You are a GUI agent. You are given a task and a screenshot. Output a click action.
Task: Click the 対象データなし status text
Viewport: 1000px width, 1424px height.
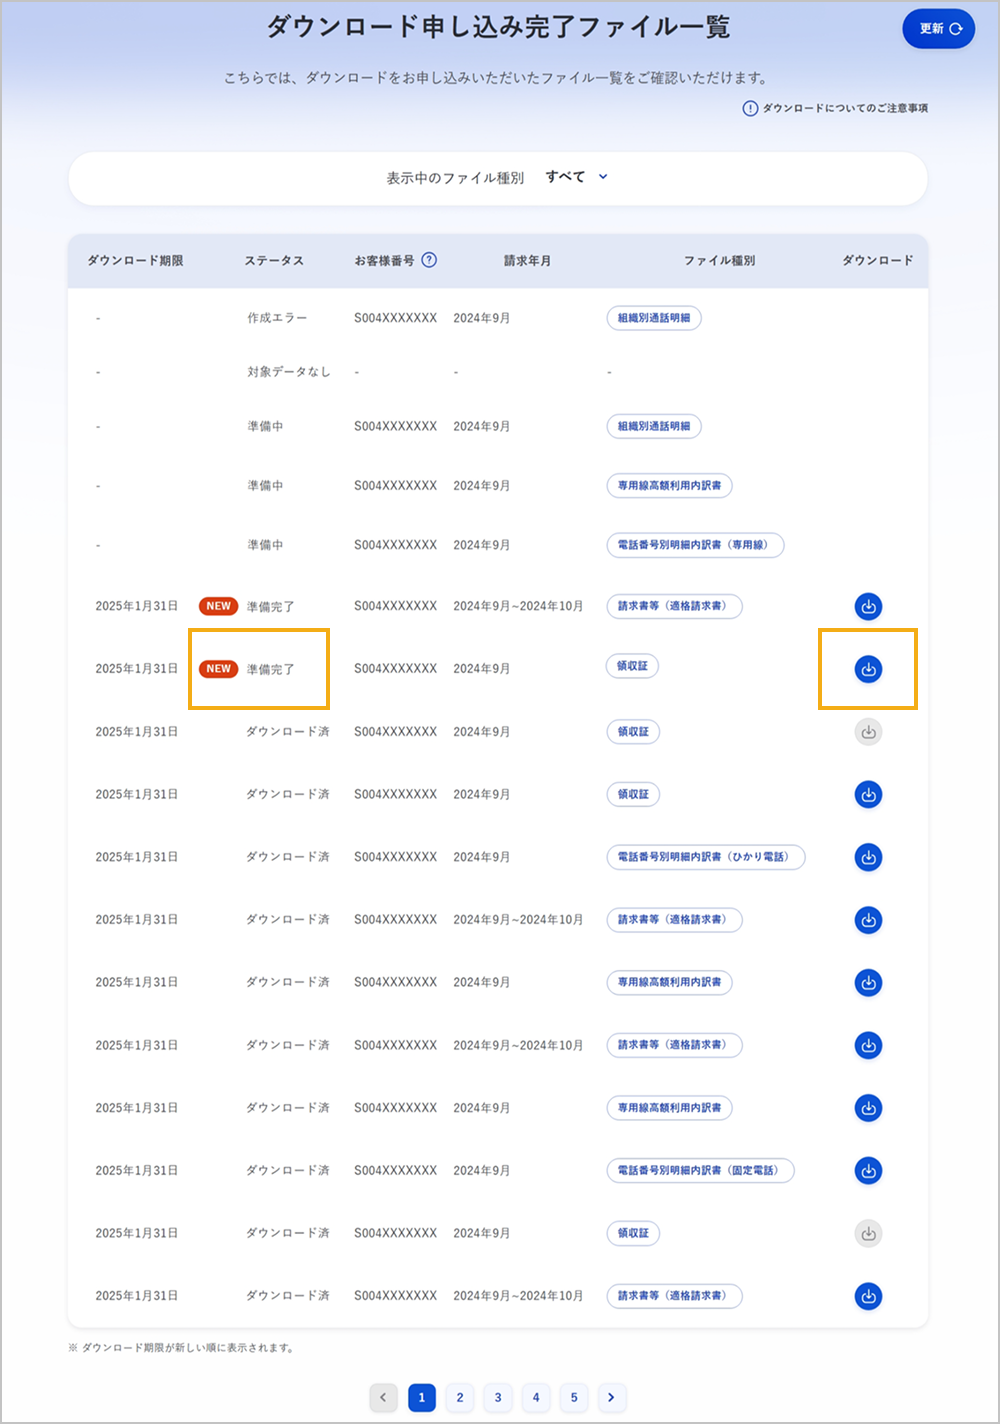click(x=288, y=372)
